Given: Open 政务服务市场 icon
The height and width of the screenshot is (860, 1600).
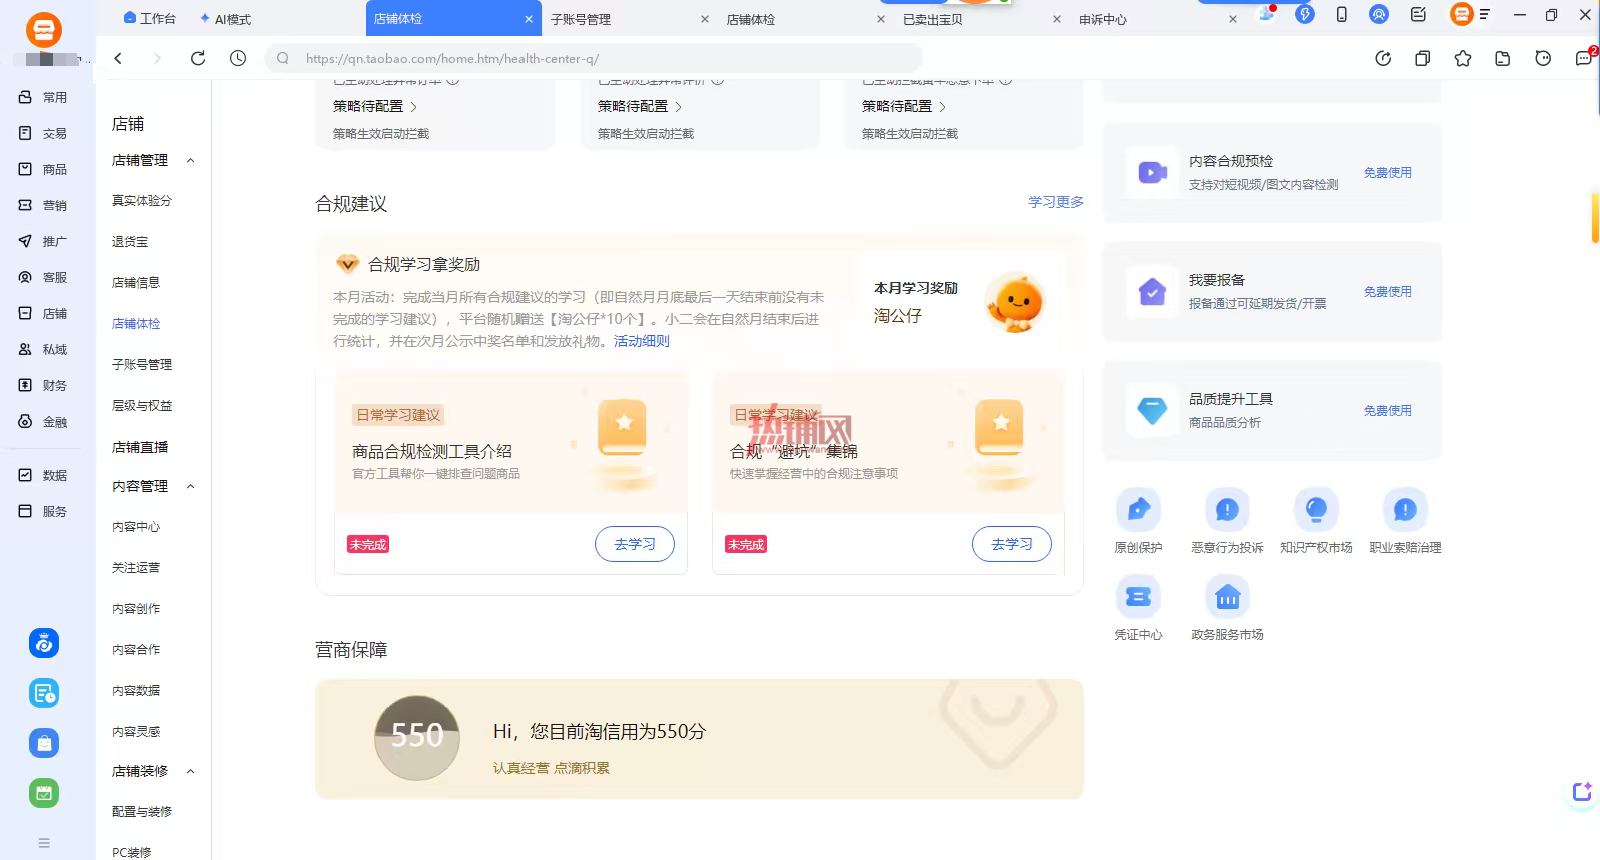Looking at the screenshot, I should [1227, 597].
